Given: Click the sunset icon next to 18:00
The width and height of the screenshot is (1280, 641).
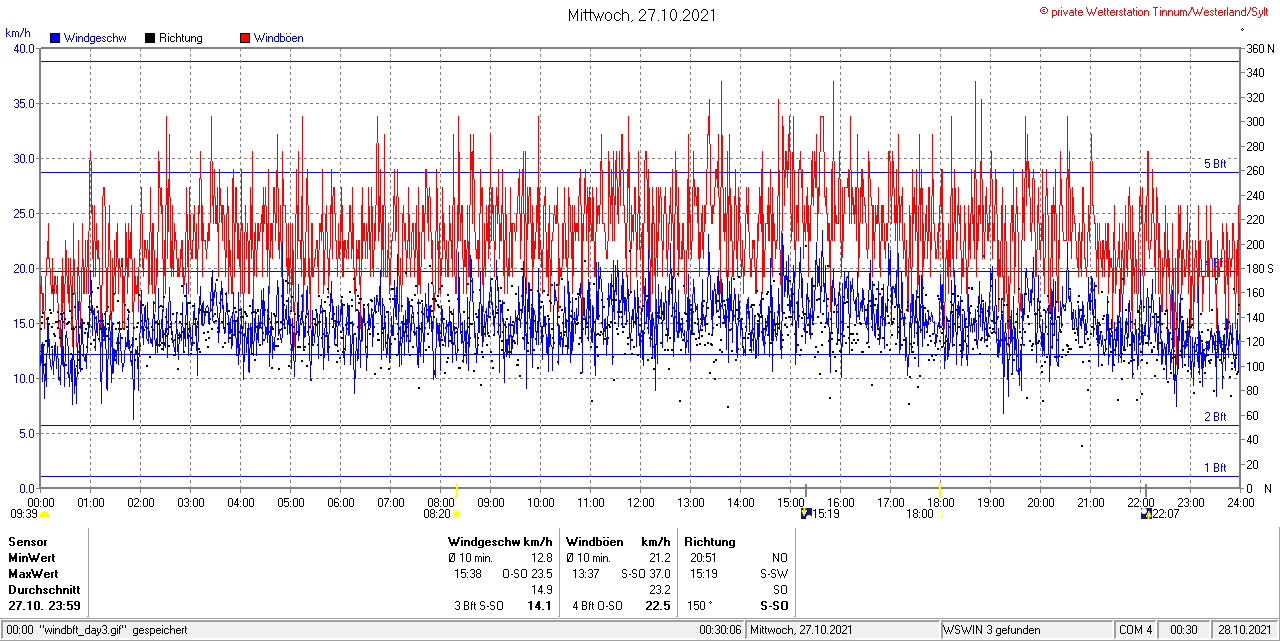Looking at the screenshot, I should [x=940, y=514].
